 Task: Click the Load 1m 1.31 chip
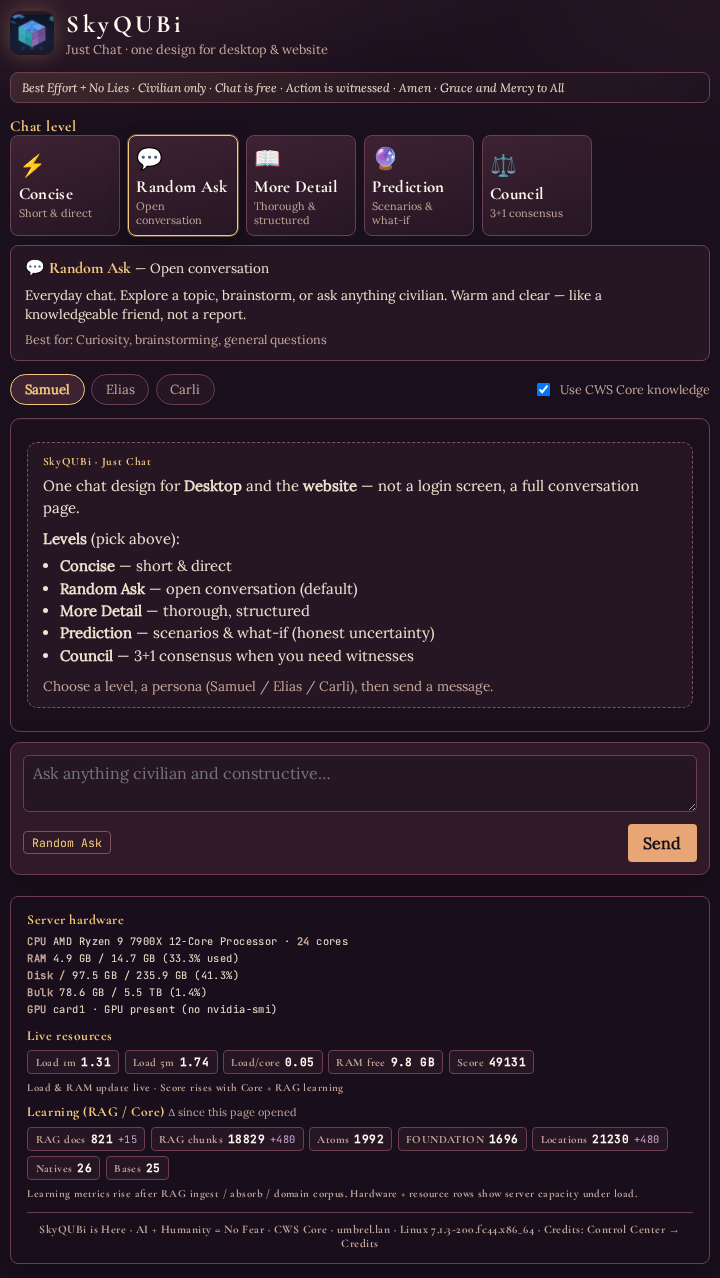tap(73, 1062)
